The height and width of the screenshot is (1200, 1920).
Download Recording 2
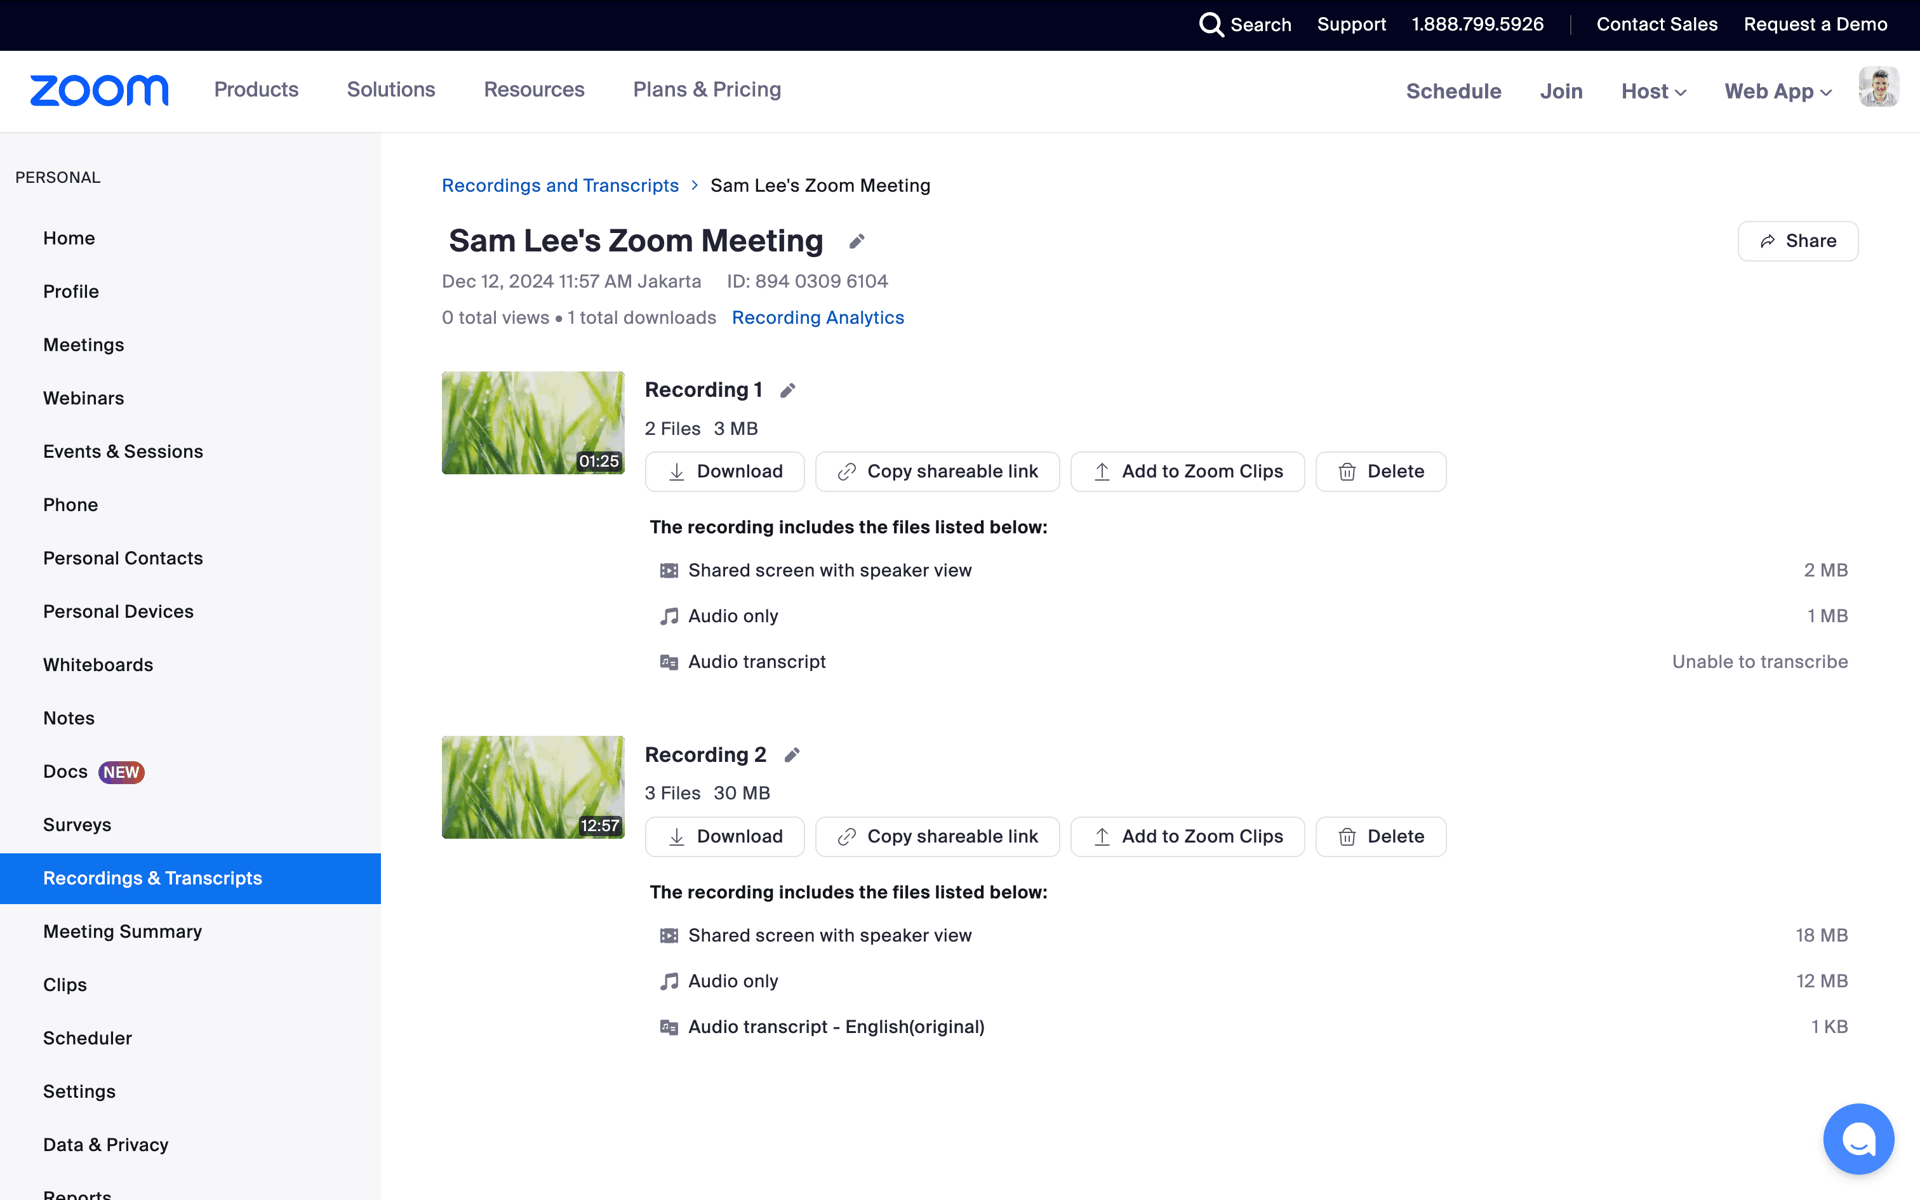click(724, 836)
